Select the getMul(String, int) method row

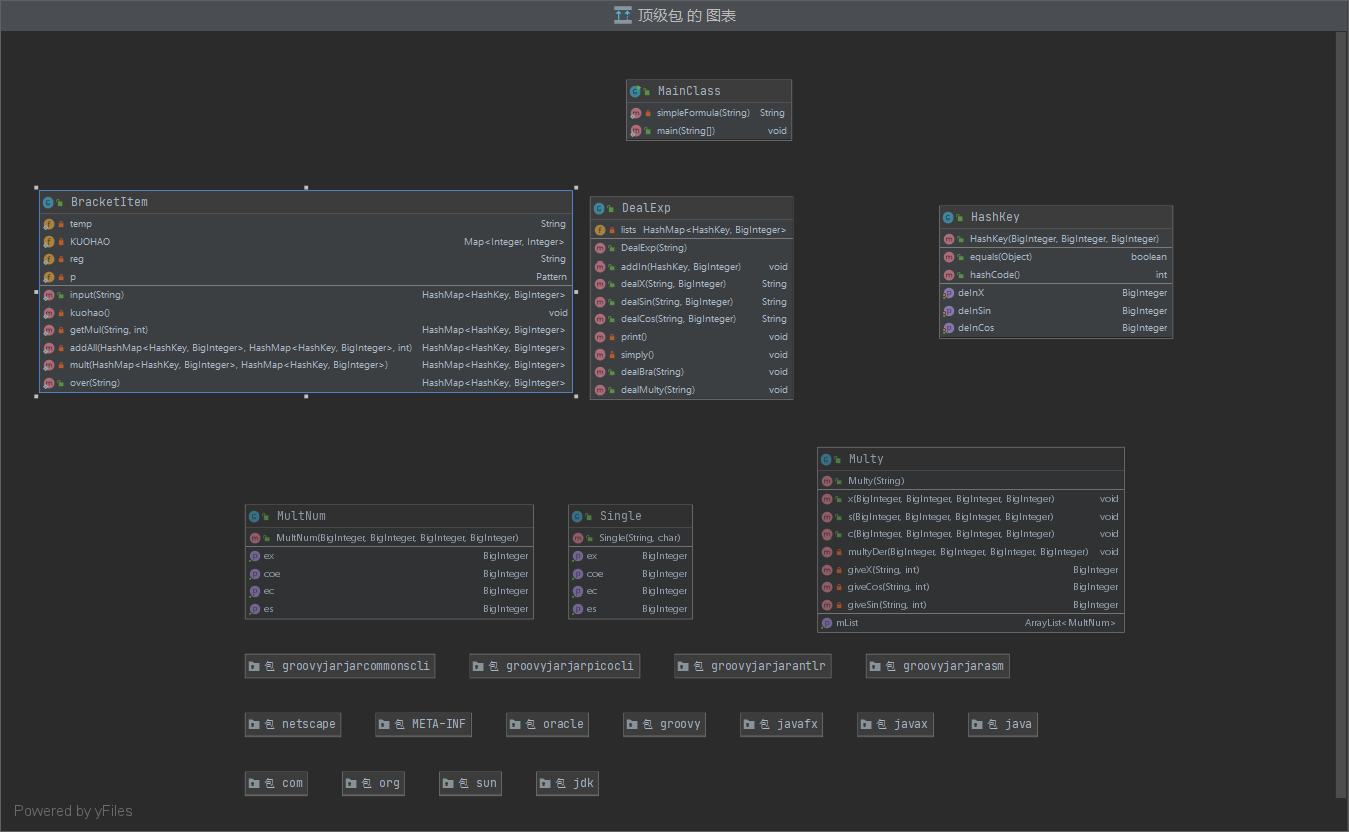coord(306,330)
